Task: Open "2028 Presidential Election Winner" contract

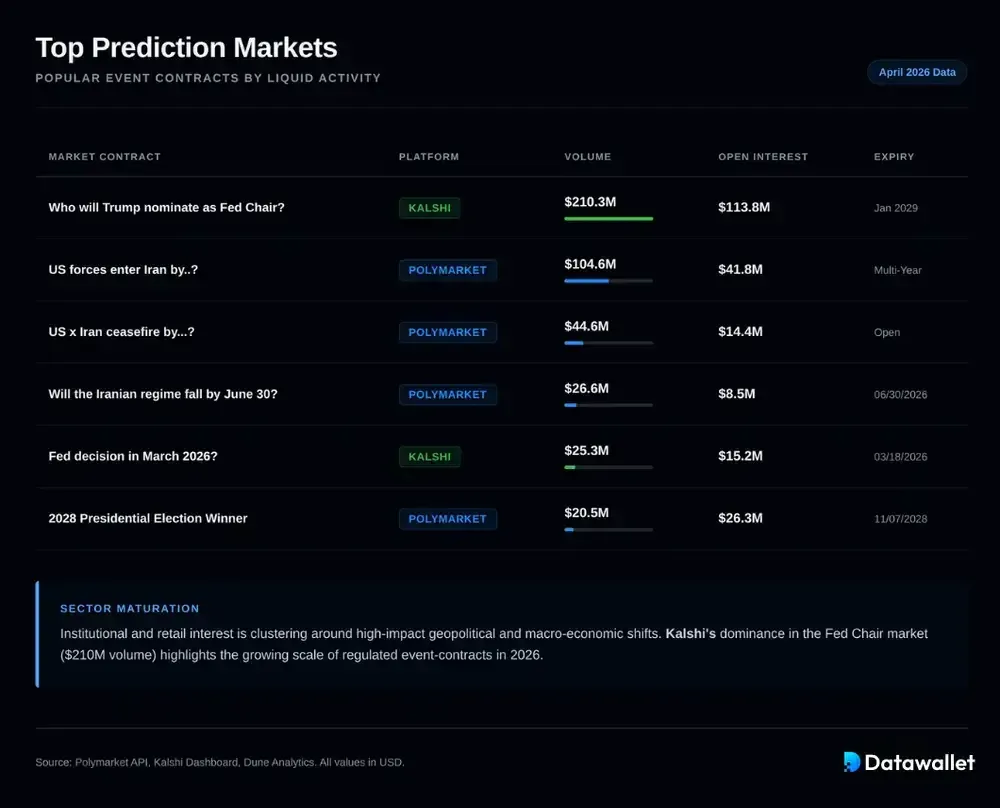Action: pos(147,519)
